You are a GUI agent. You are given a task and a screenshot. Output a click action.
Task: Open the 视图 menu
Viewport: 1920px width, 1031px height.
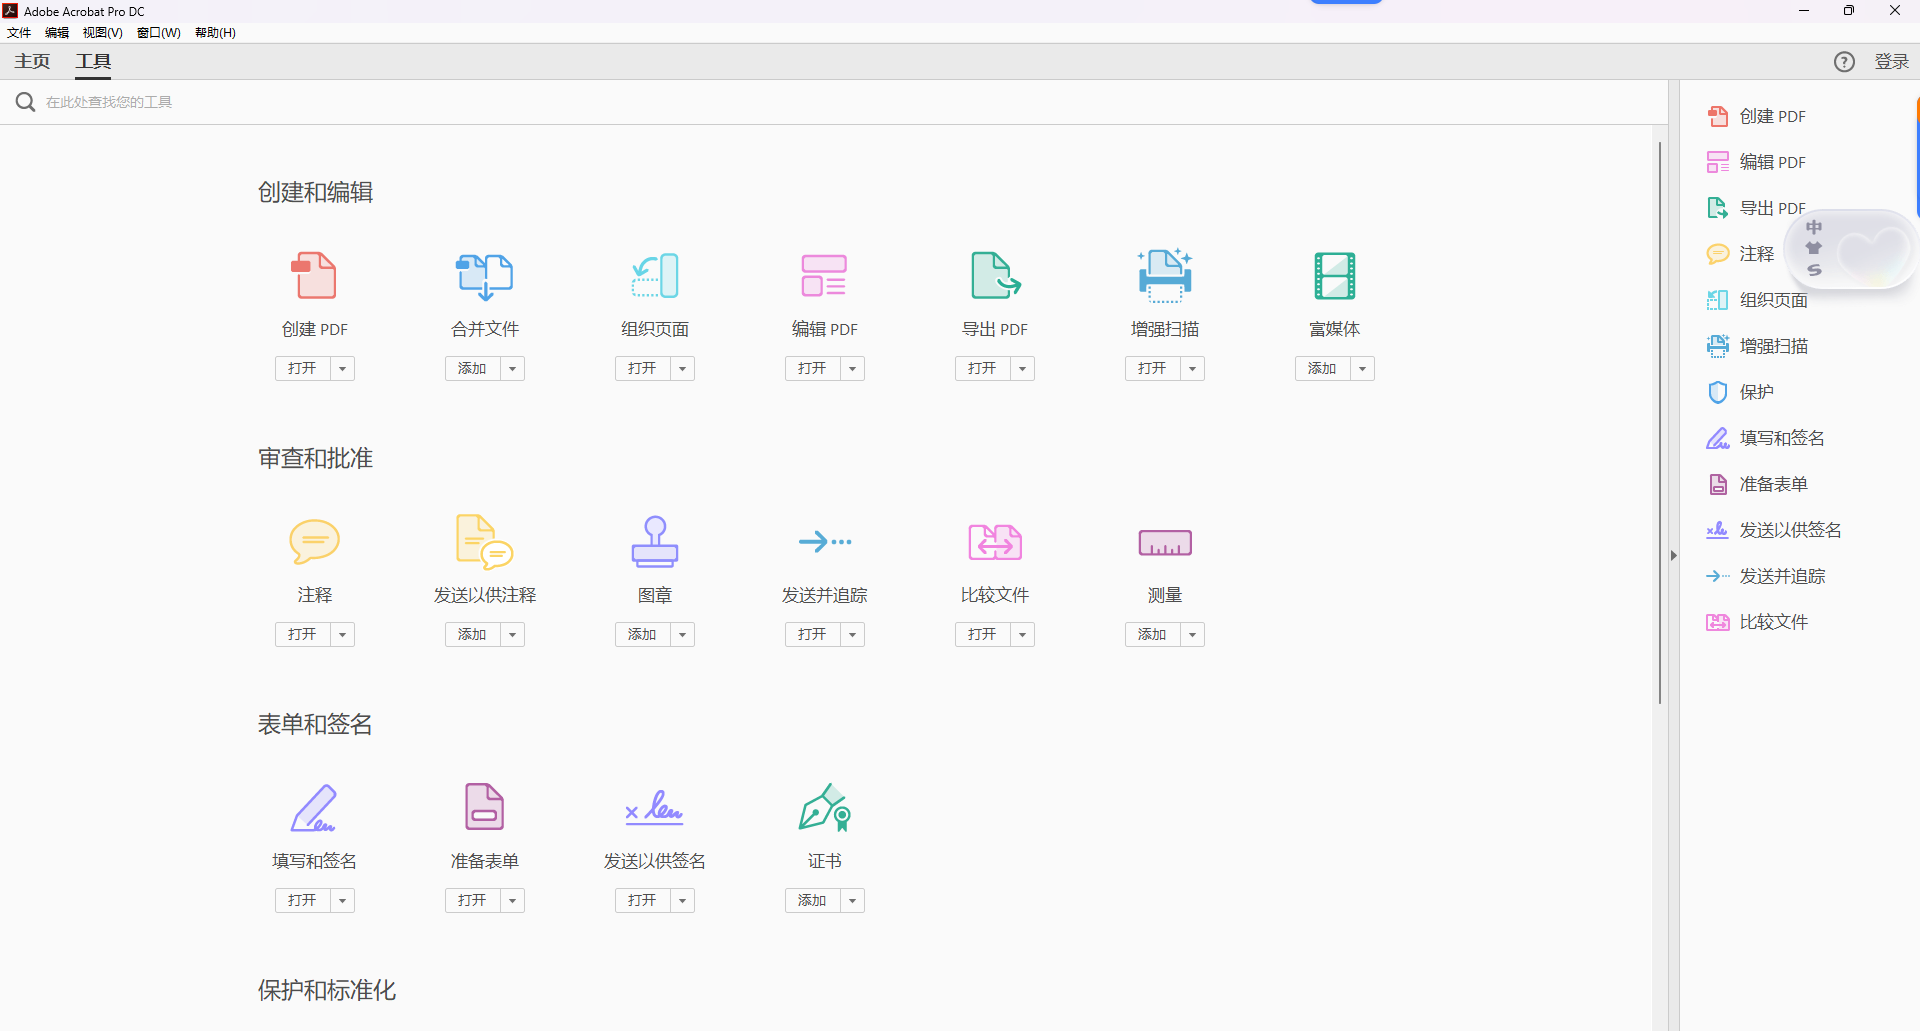click(x=101, y=32)
